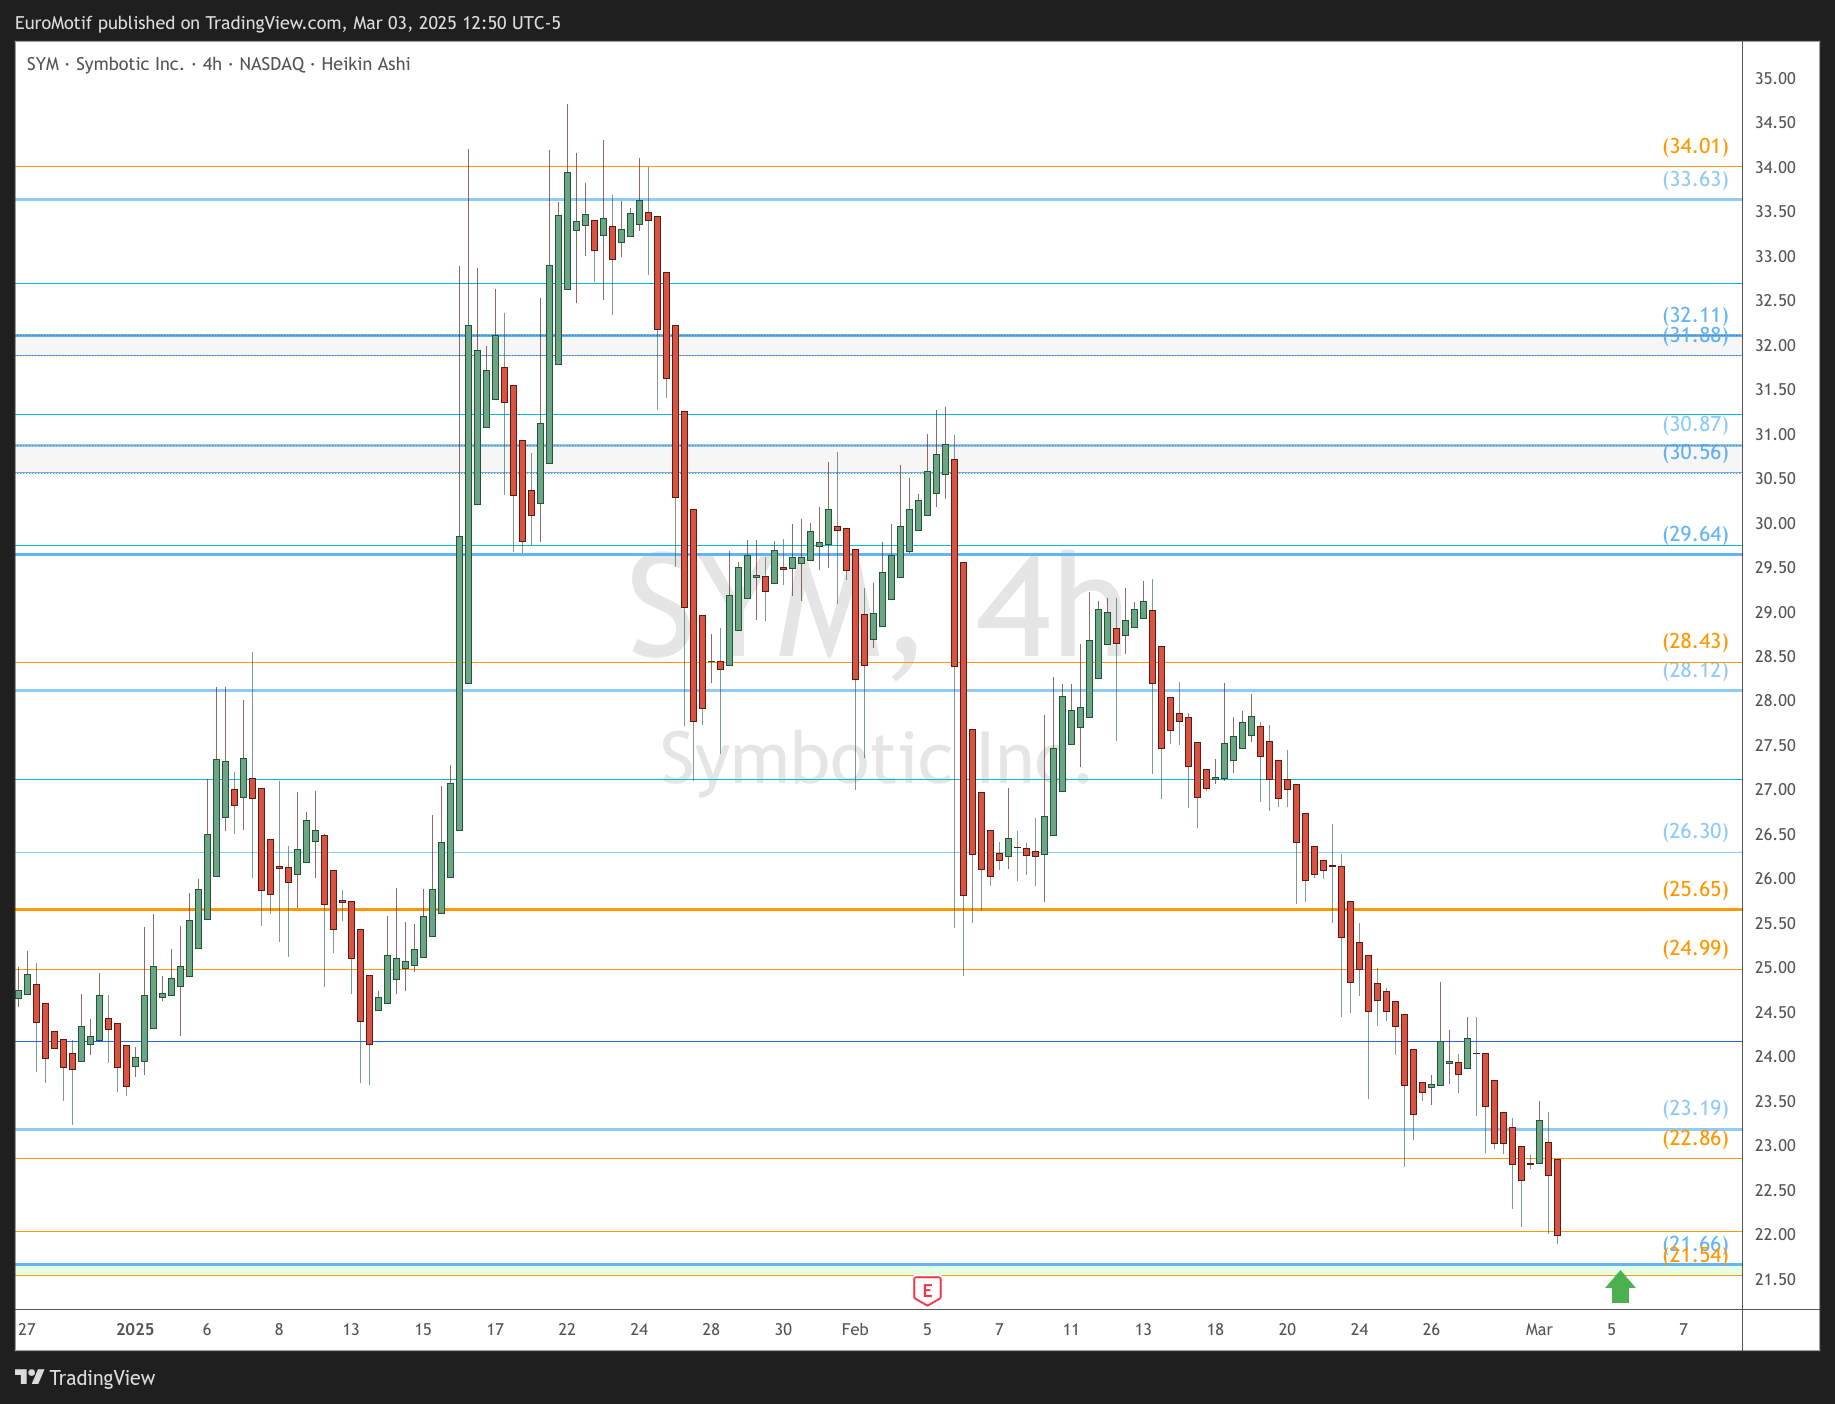This screenshot has height=1404, width=1835.
Task: Select the 27.00 price axis value
Action: [x=1775, y=789]
